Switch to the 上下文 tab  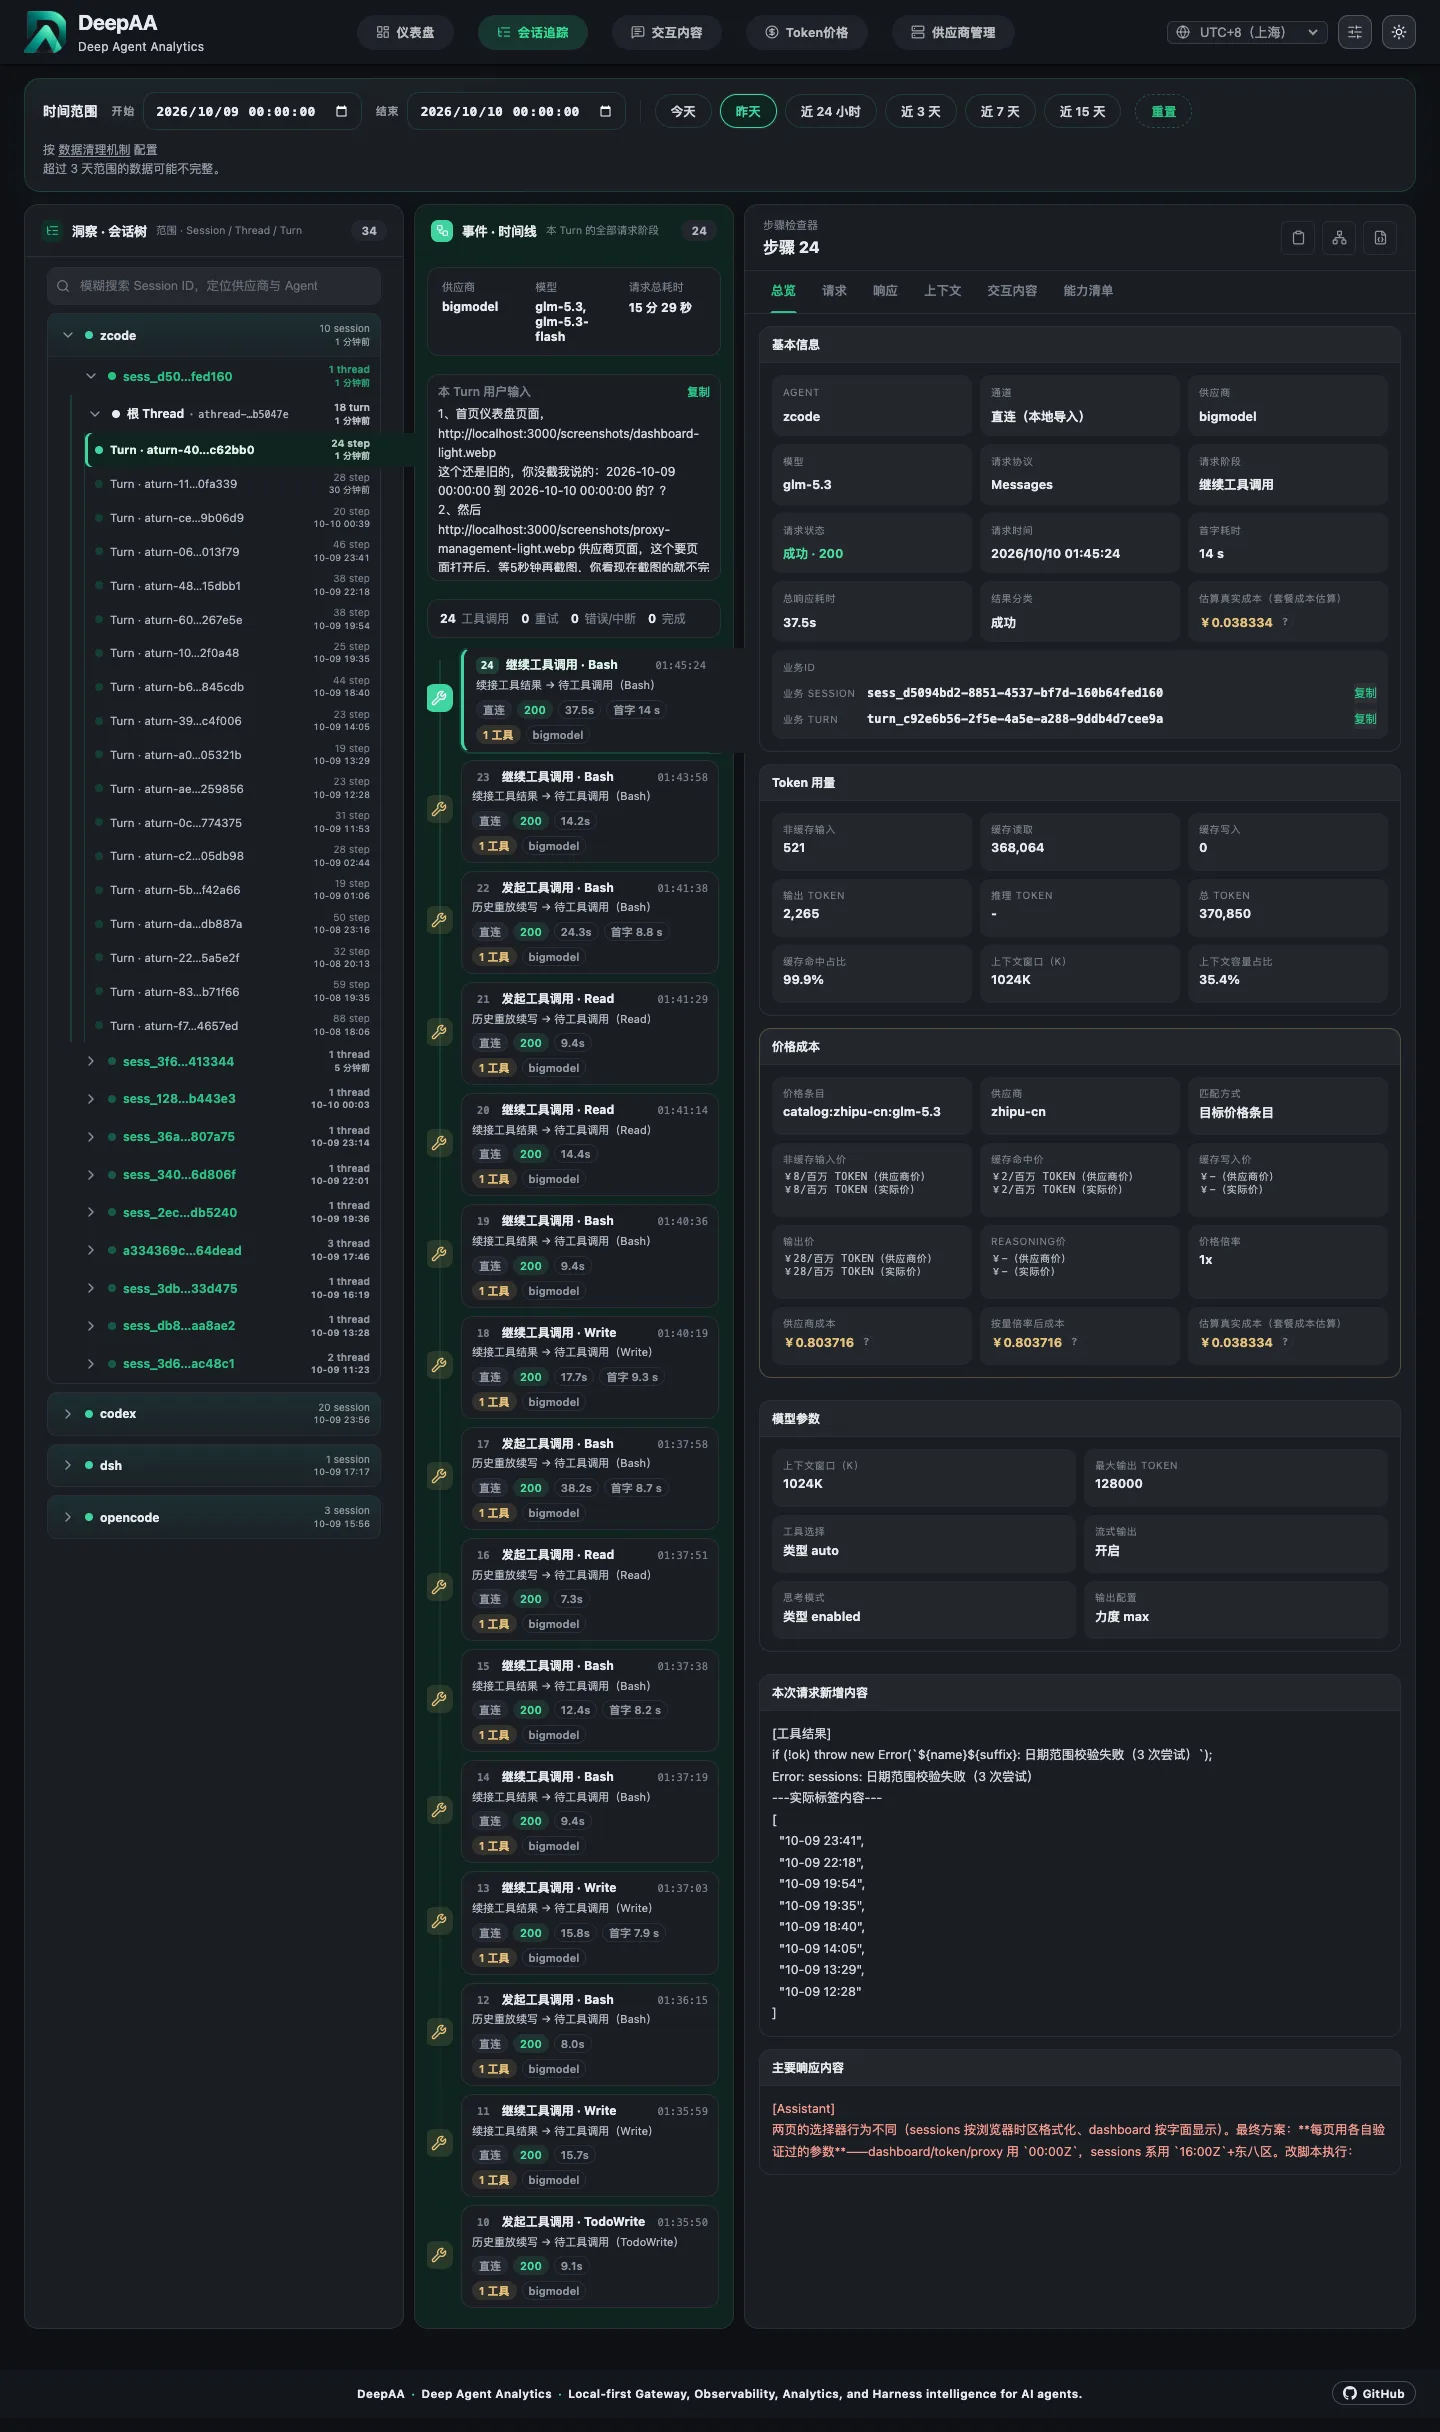pos(942,291)
